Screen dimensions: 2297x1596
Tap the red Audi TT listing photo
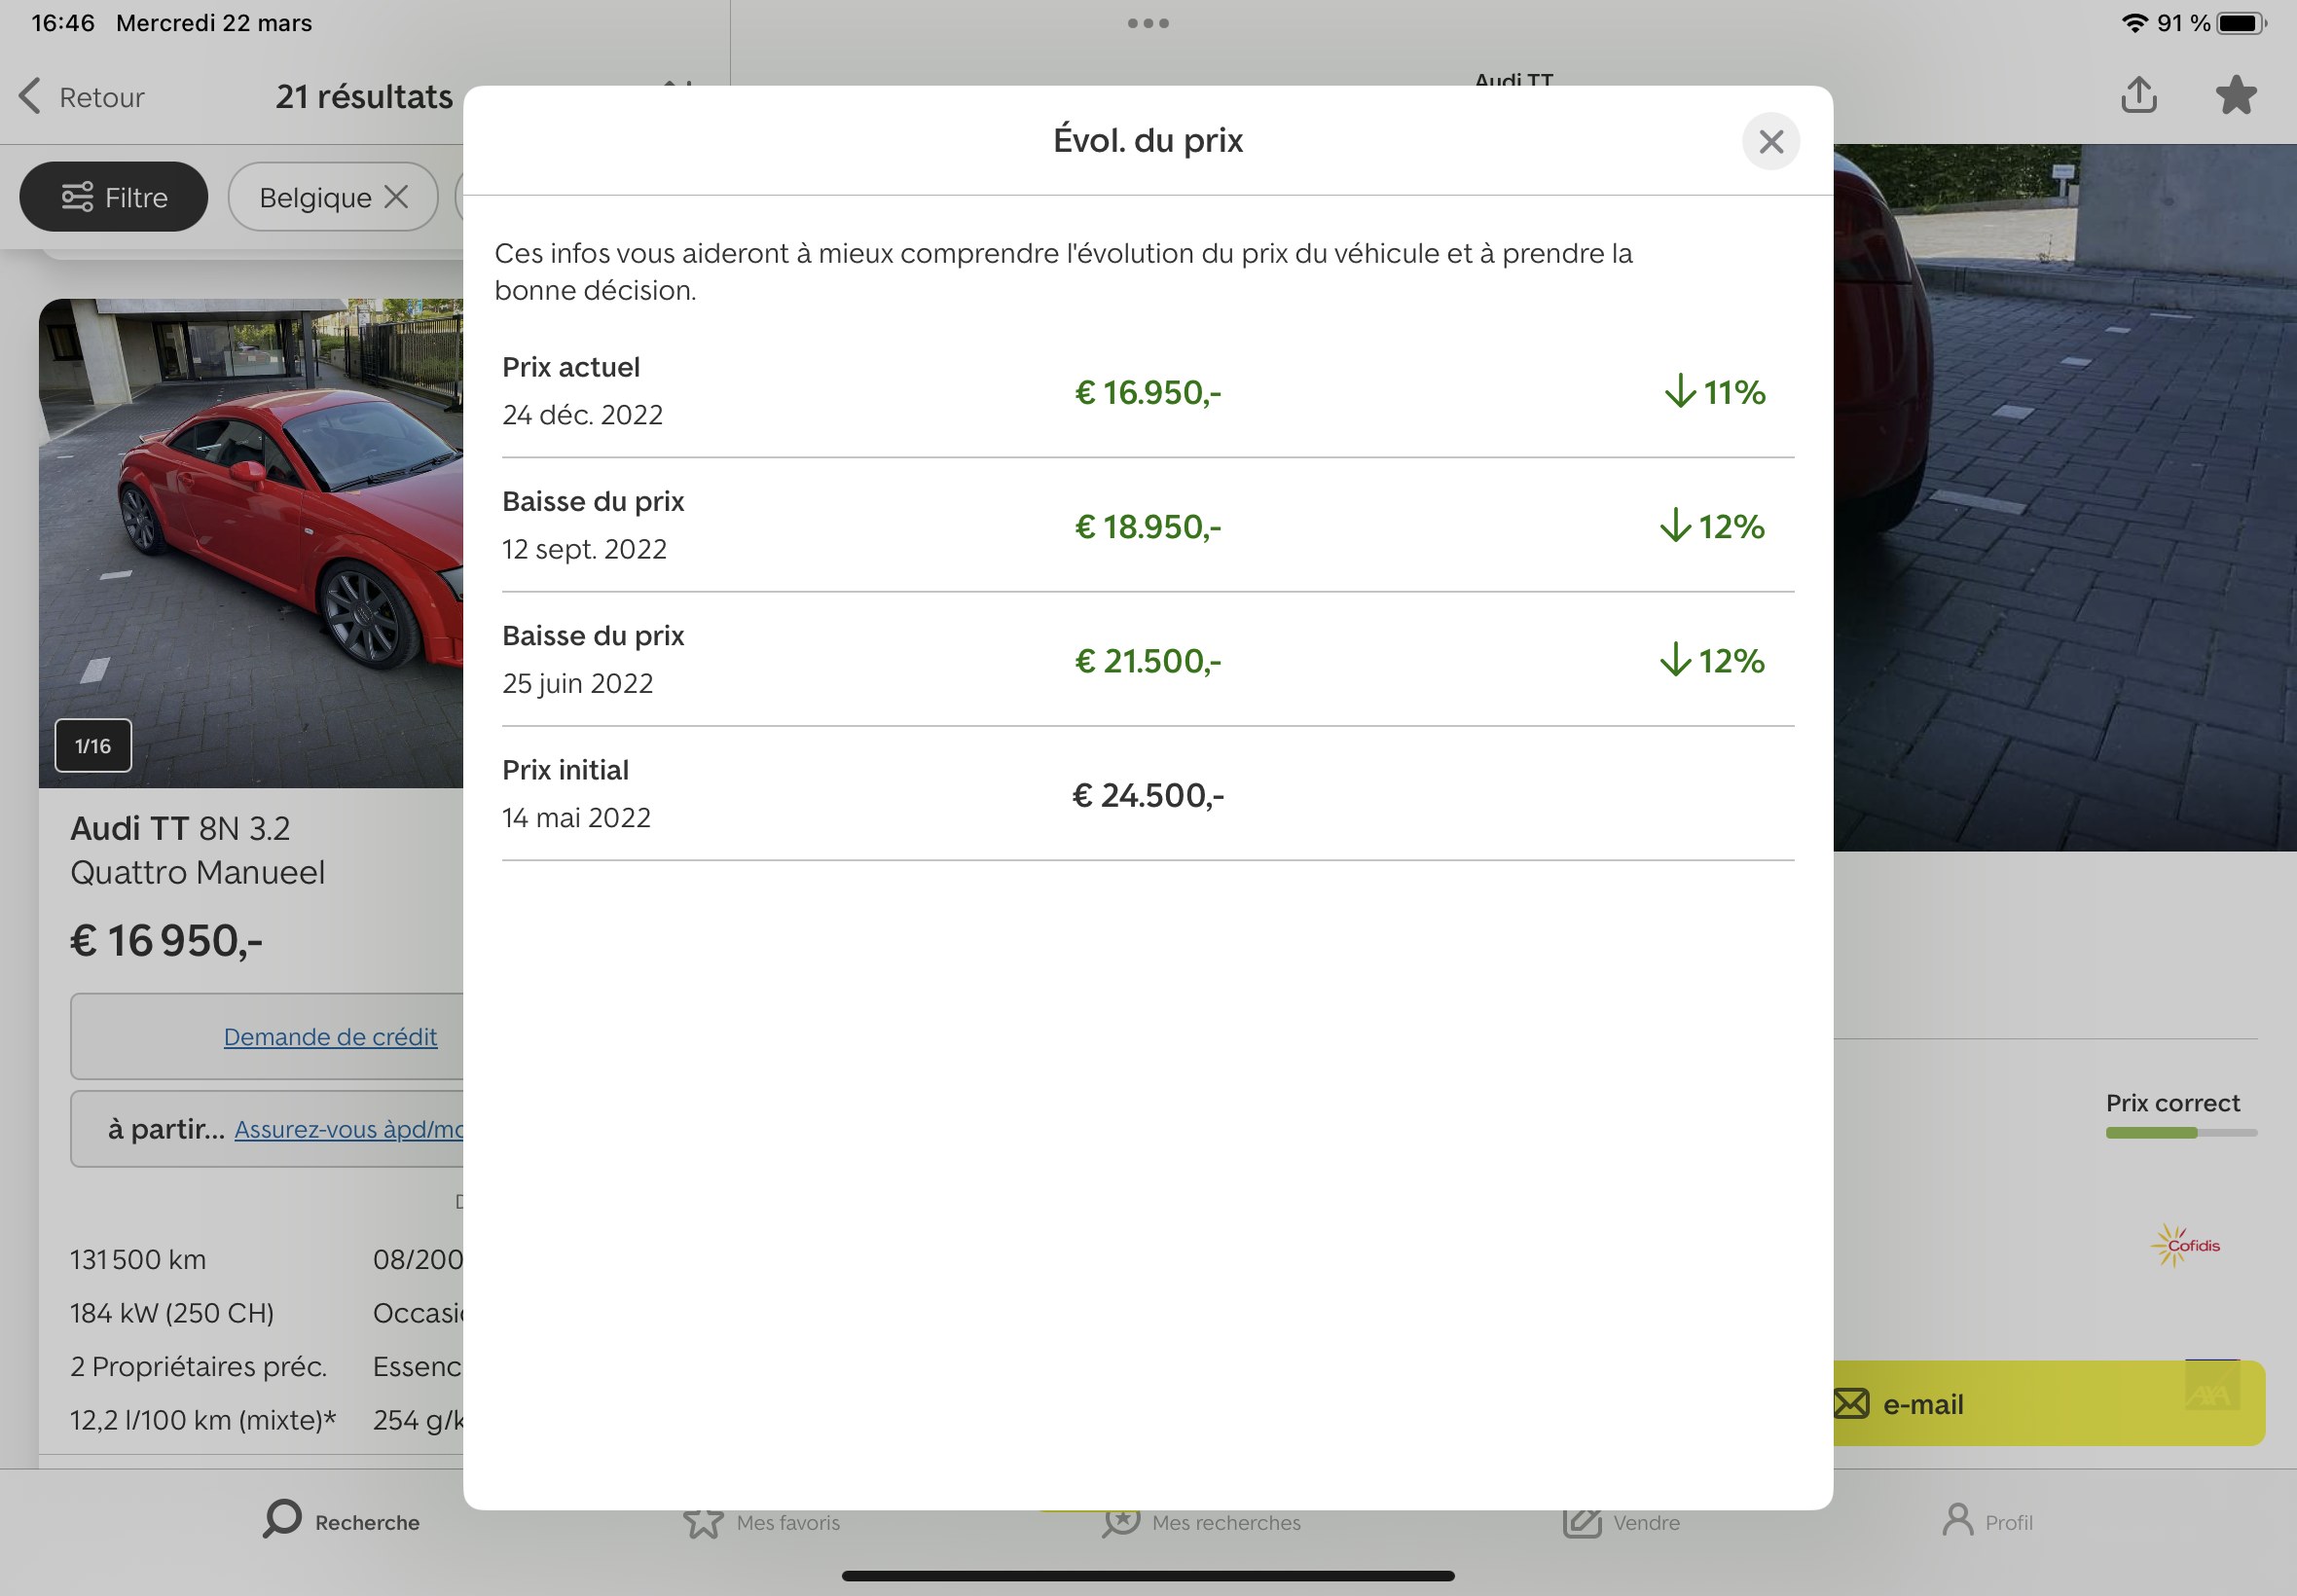pyautogui.click(x=251, y=543)
